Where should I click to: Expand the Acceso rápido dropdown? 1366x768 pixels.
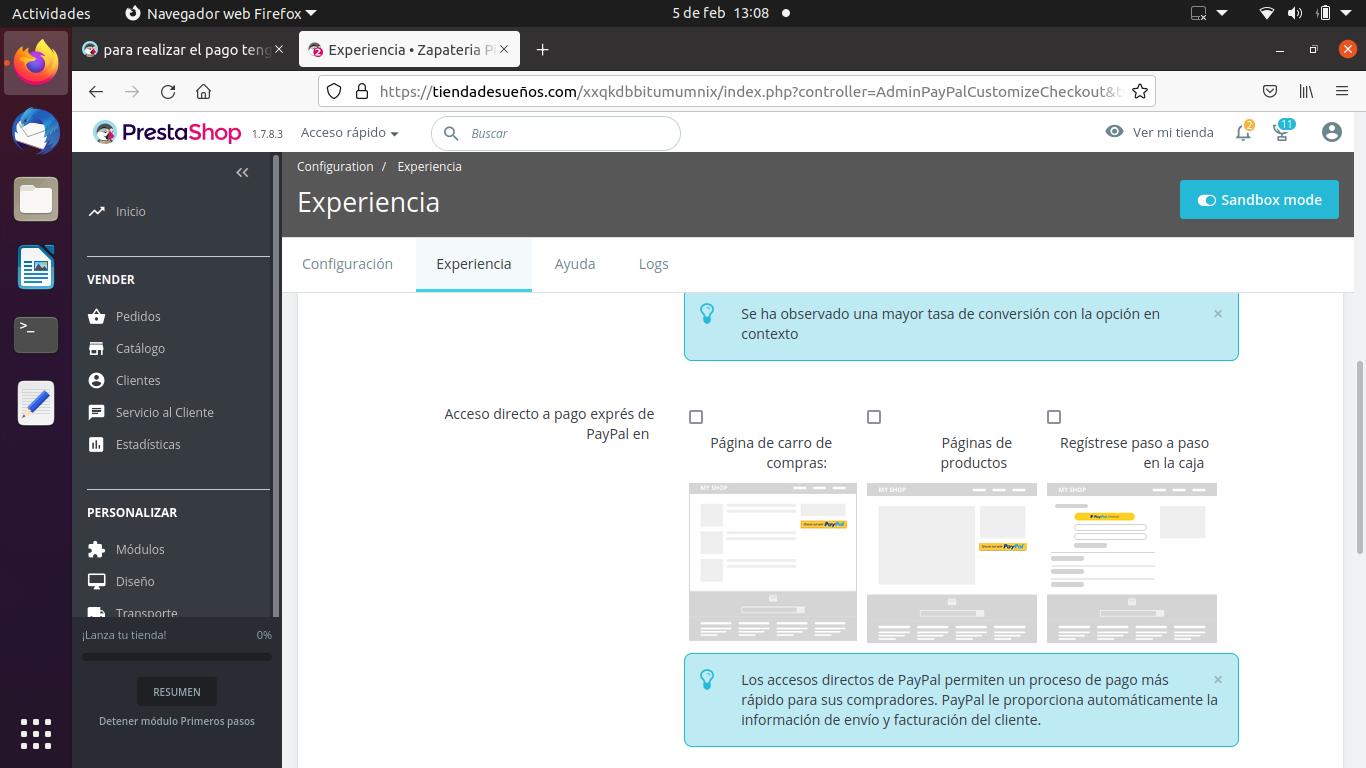[x=350, y=133]
